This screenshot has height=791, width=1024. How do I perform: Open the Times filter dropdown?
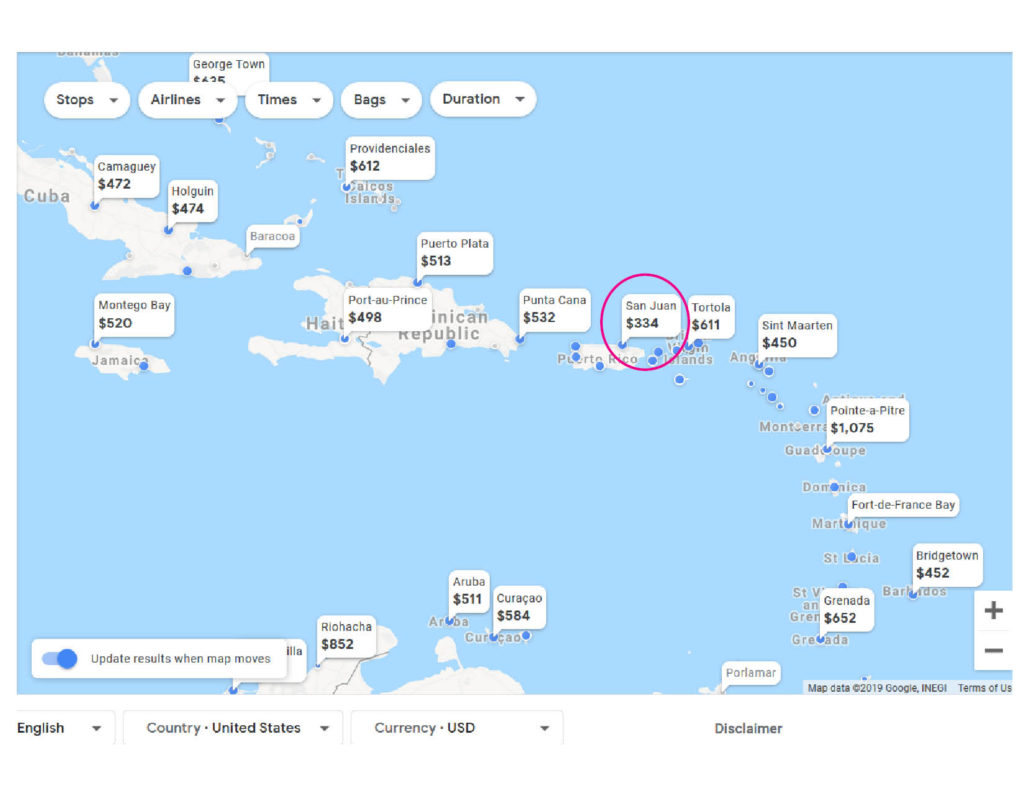click(x=288, y=100)
